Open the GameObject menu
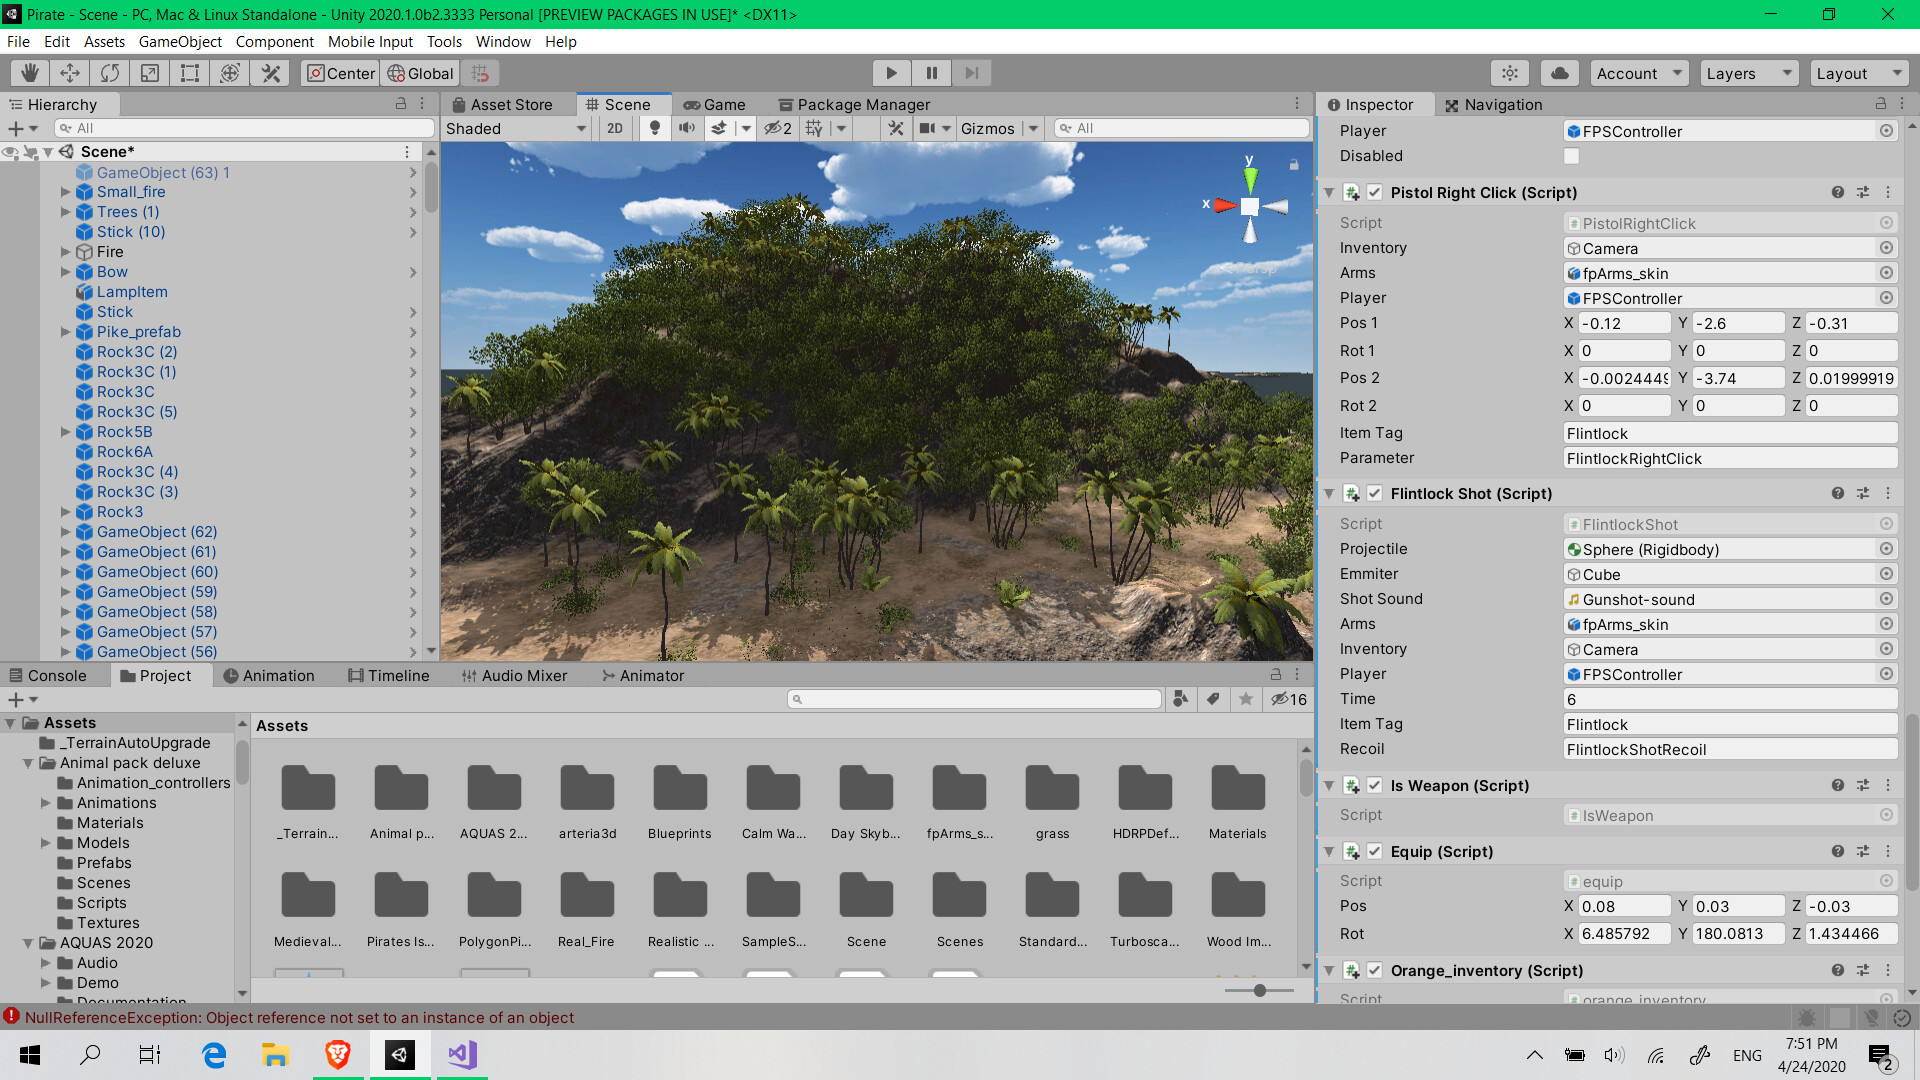Viewport: 1920px width, 1080px height. [x=180, y=42]
